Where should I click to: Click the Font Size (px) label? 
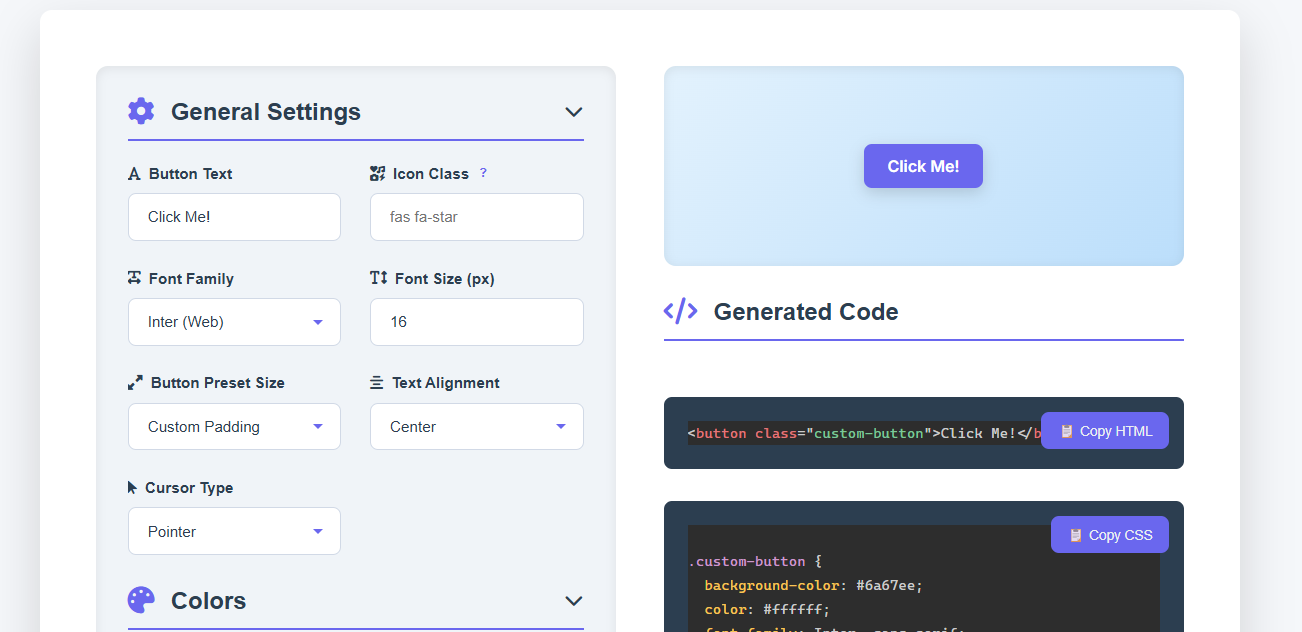pos(445,279)
